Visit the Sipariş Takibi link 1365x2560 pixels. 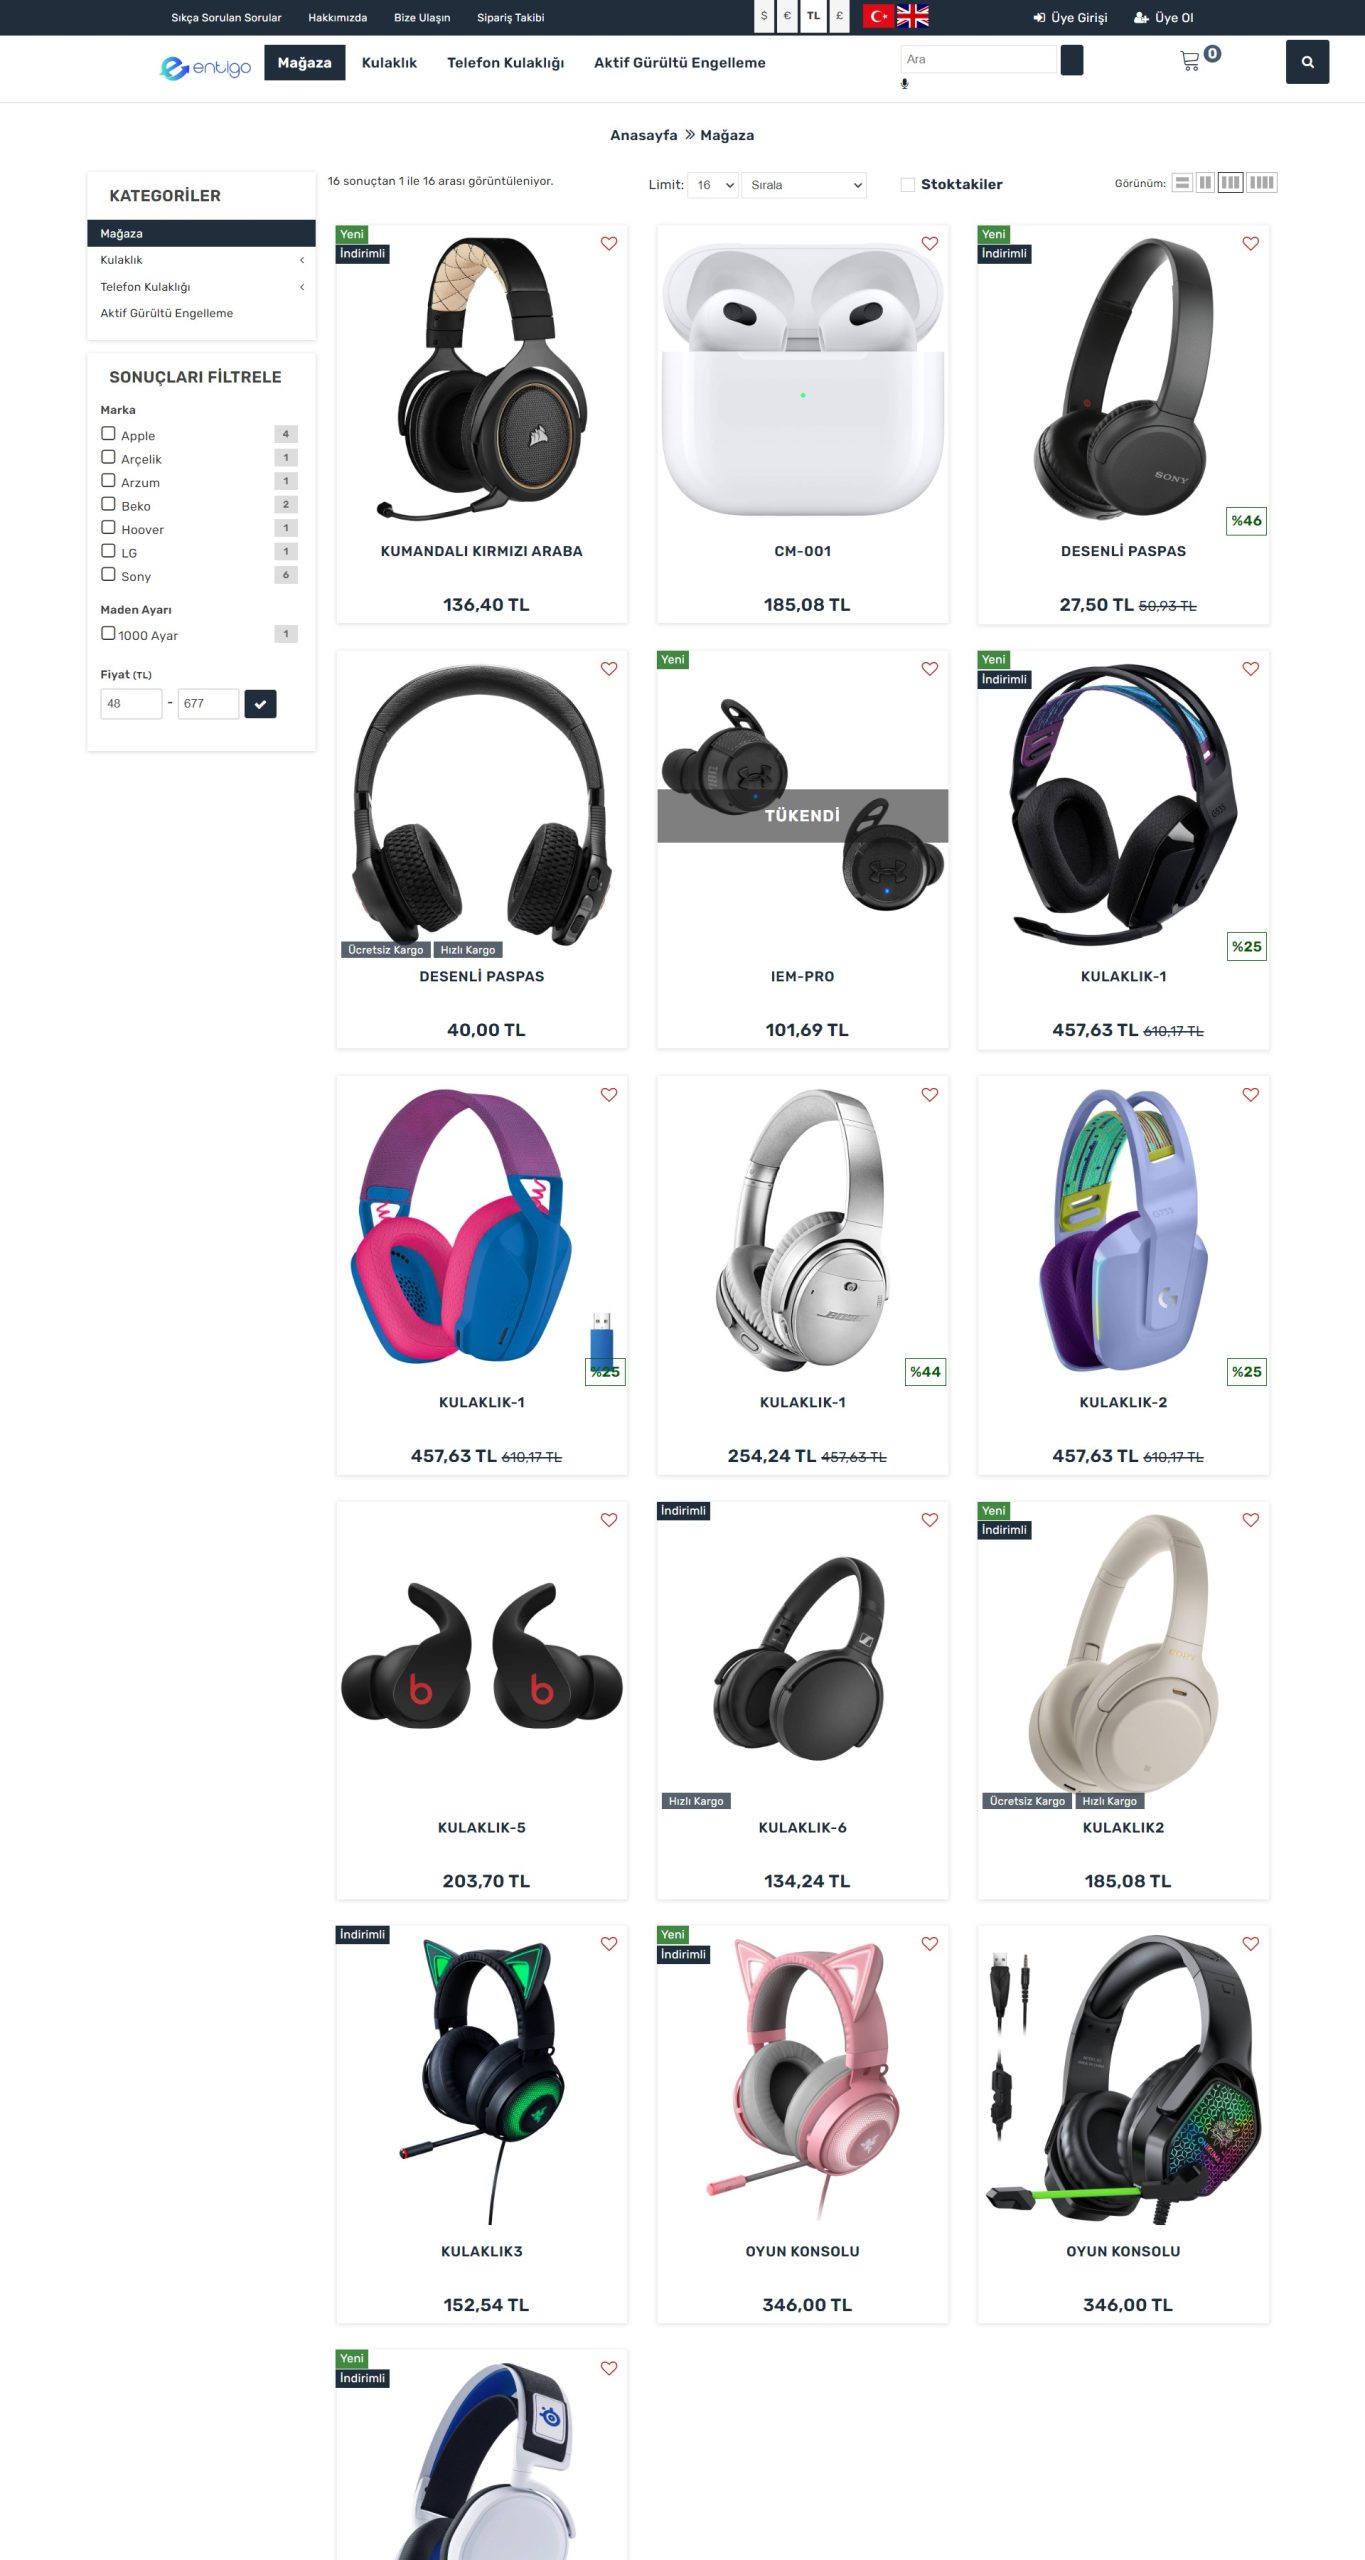click(510, 18)
